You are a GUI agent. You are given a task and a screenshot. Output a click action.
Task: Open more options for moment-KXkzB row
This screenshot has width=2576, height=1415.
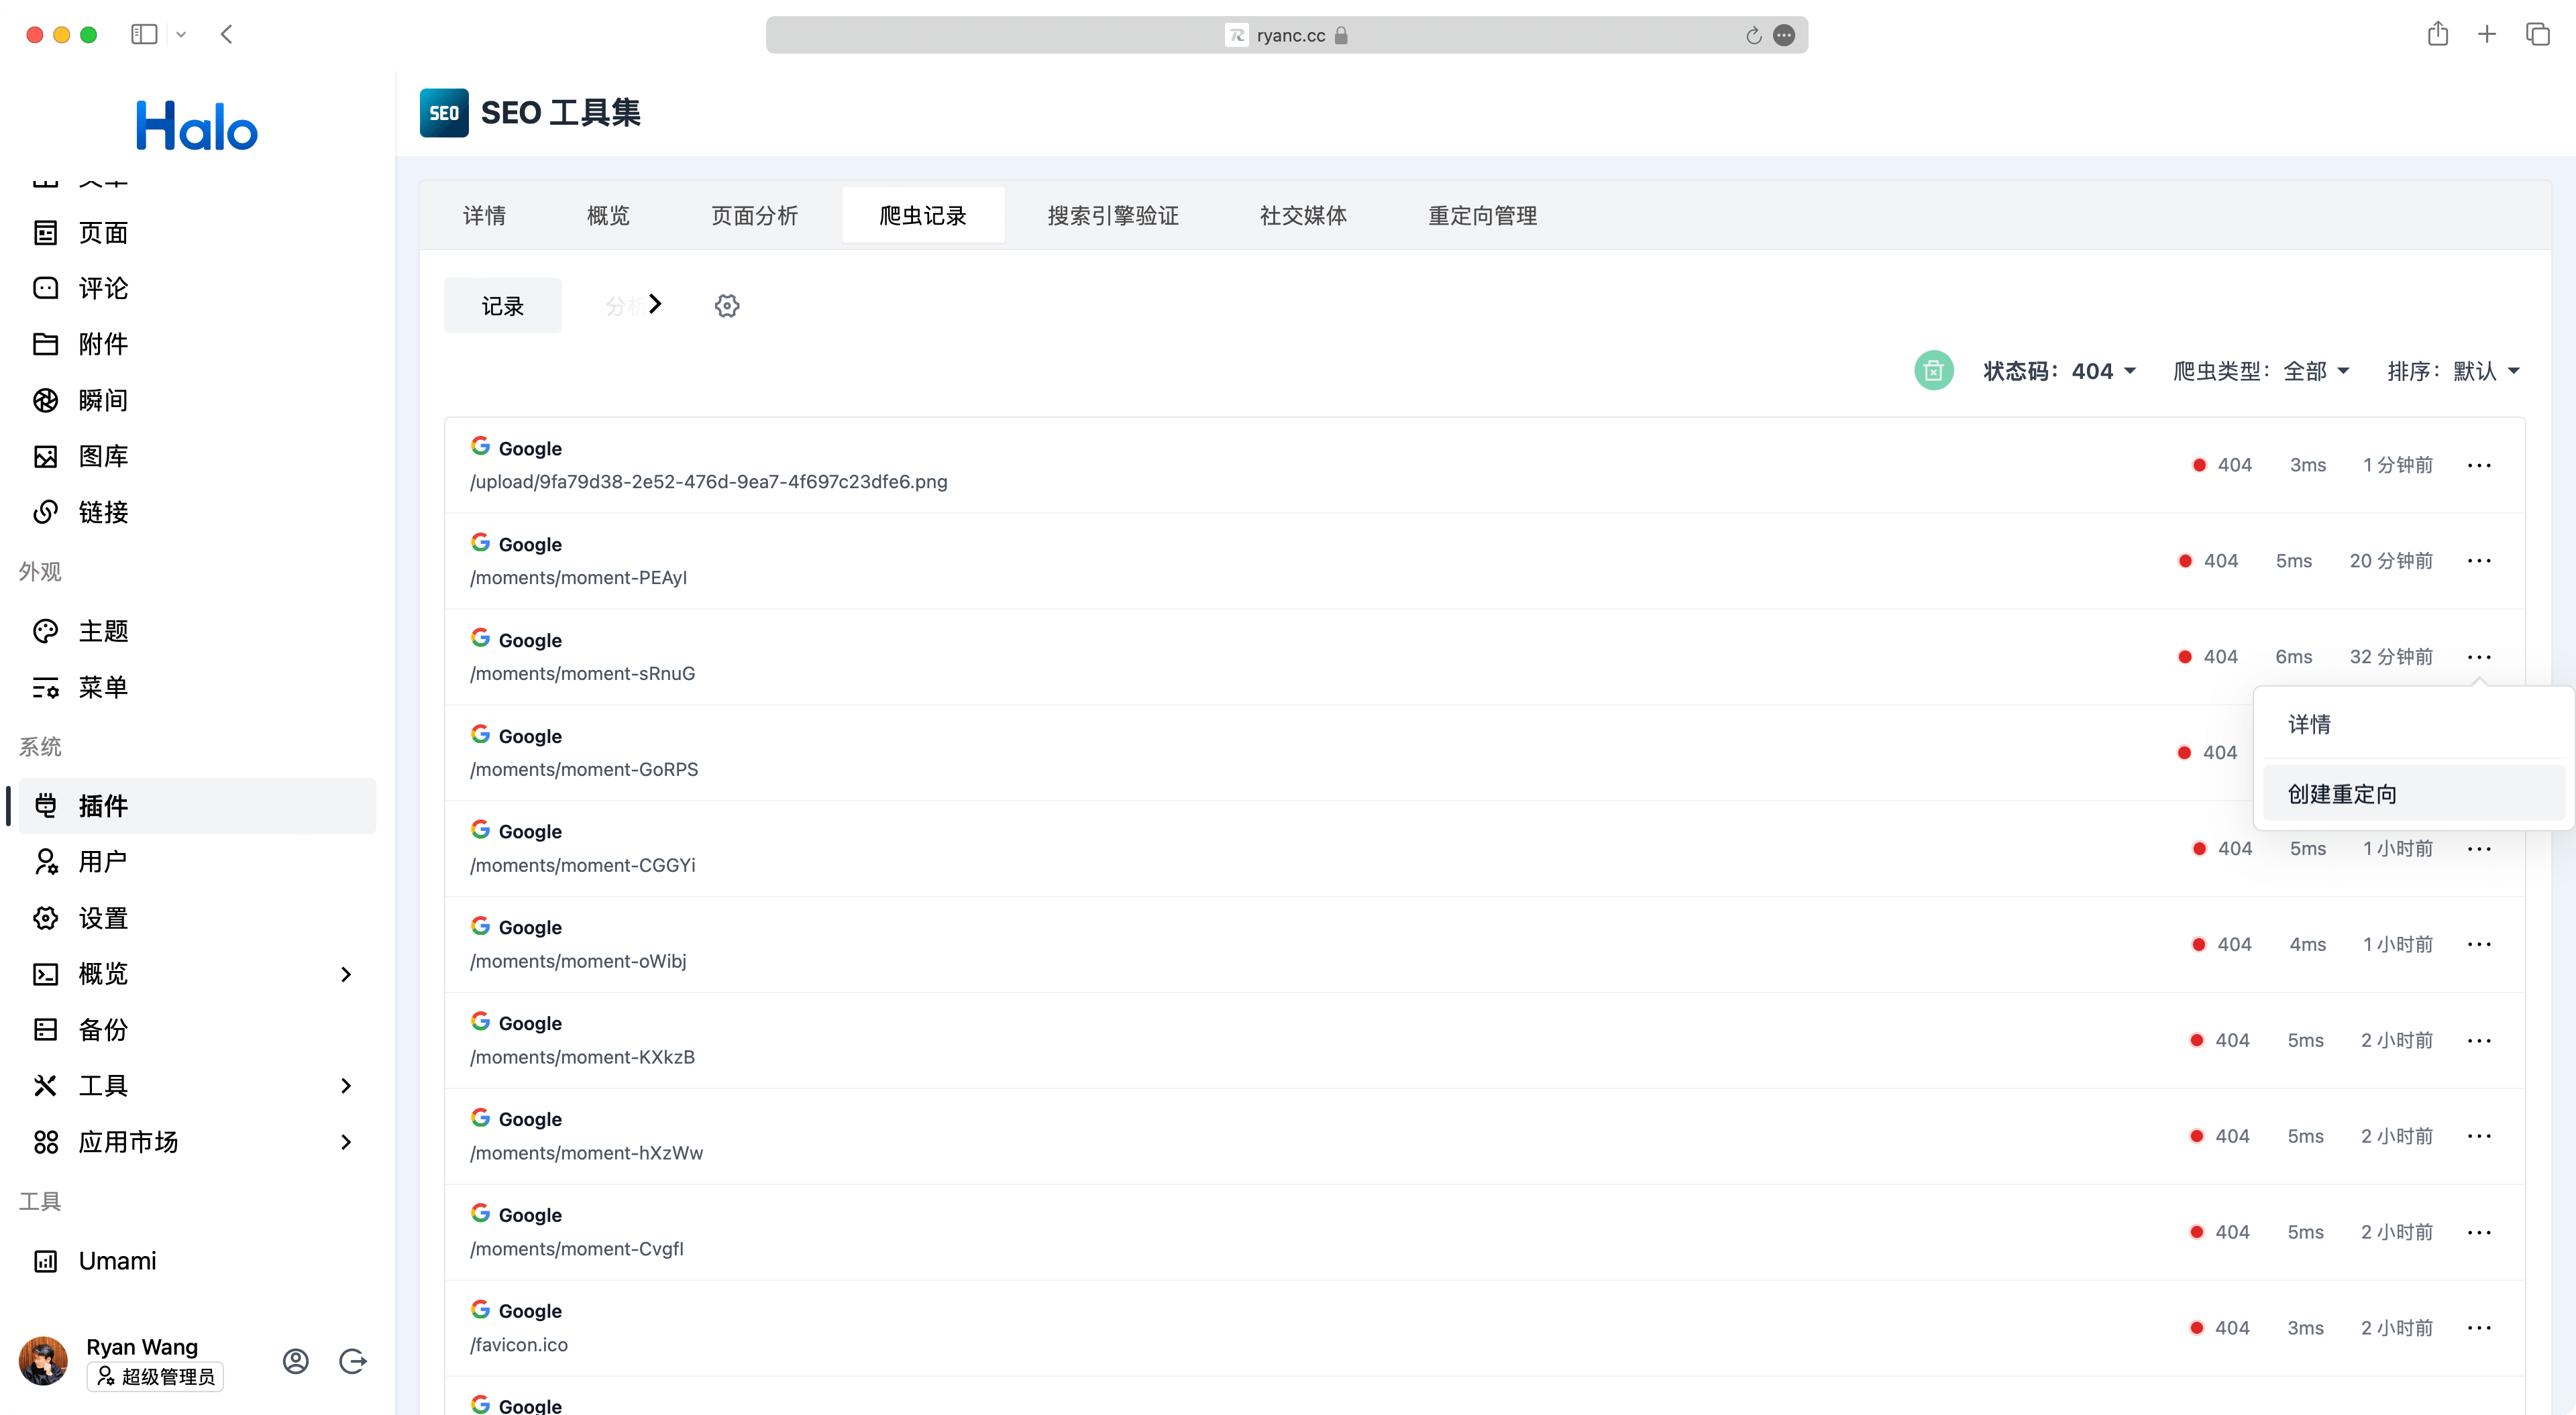tap(2479, 1040)
